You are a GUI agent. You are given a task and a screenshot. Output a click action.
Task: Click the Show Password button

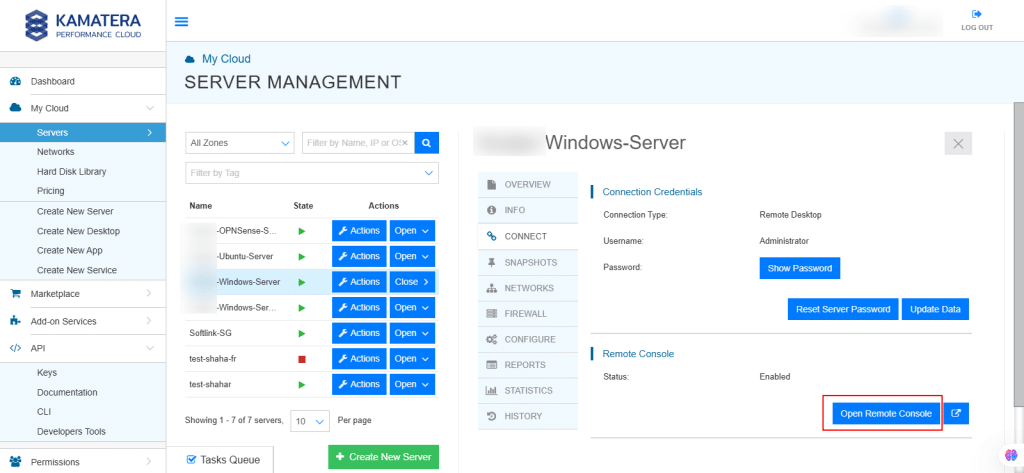pyautogui.click(x=799, y=268)
